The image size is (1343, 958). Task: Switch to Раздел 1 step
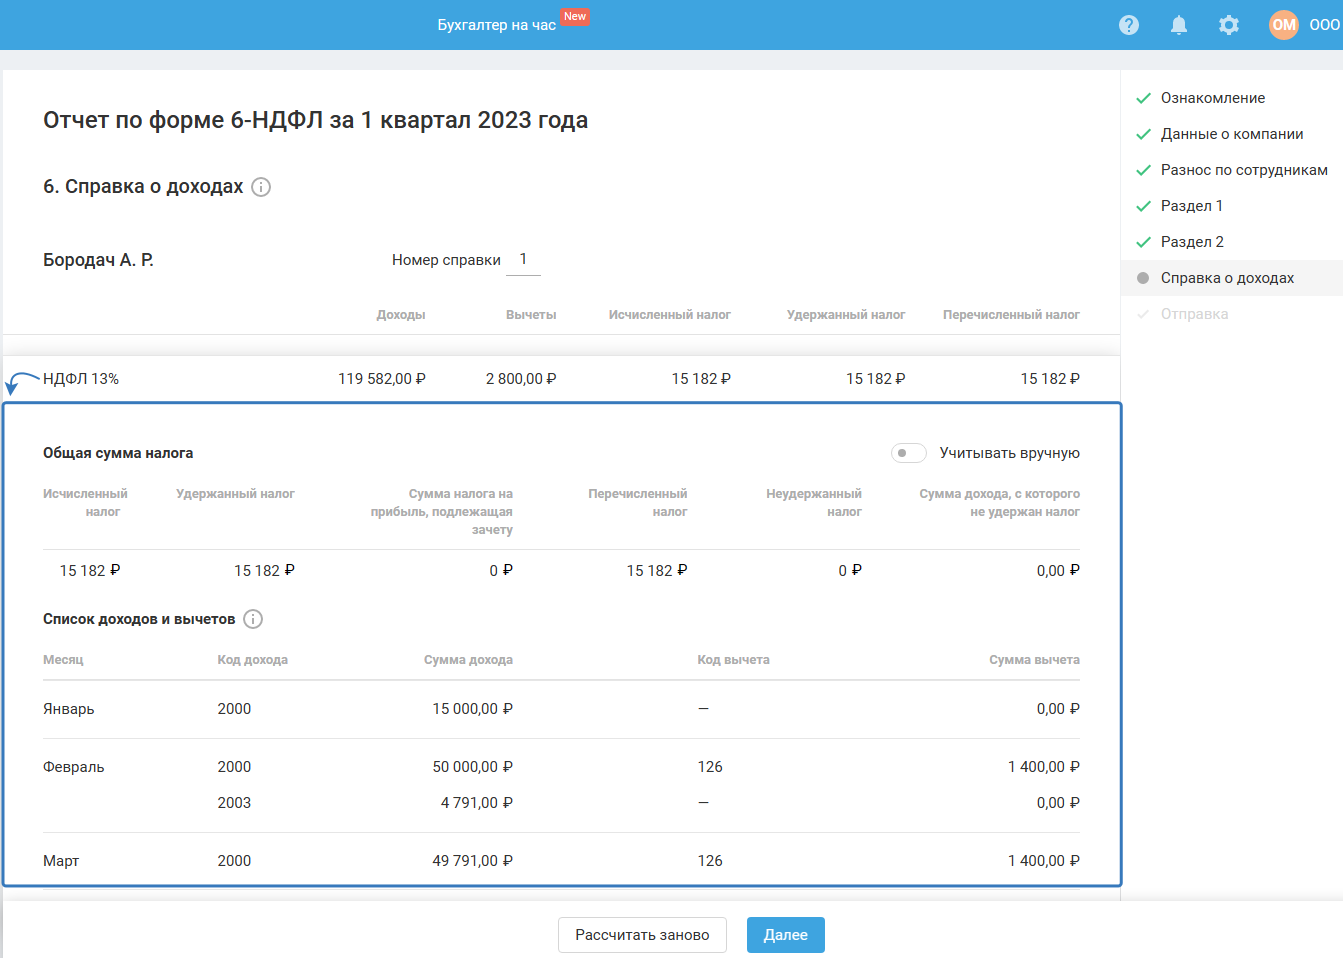click(x=1191, y=206)
